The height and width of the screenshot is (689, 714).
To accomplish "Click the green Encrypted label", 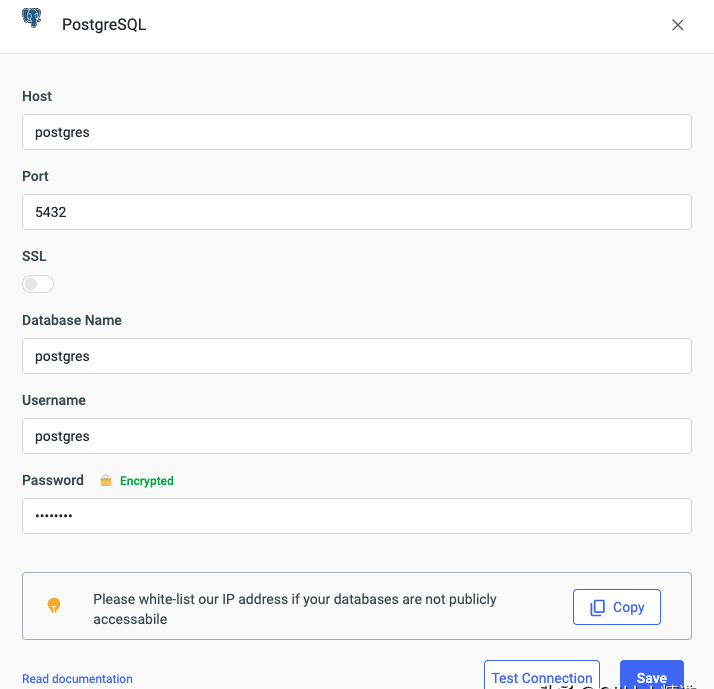I will tap(147, 481).
